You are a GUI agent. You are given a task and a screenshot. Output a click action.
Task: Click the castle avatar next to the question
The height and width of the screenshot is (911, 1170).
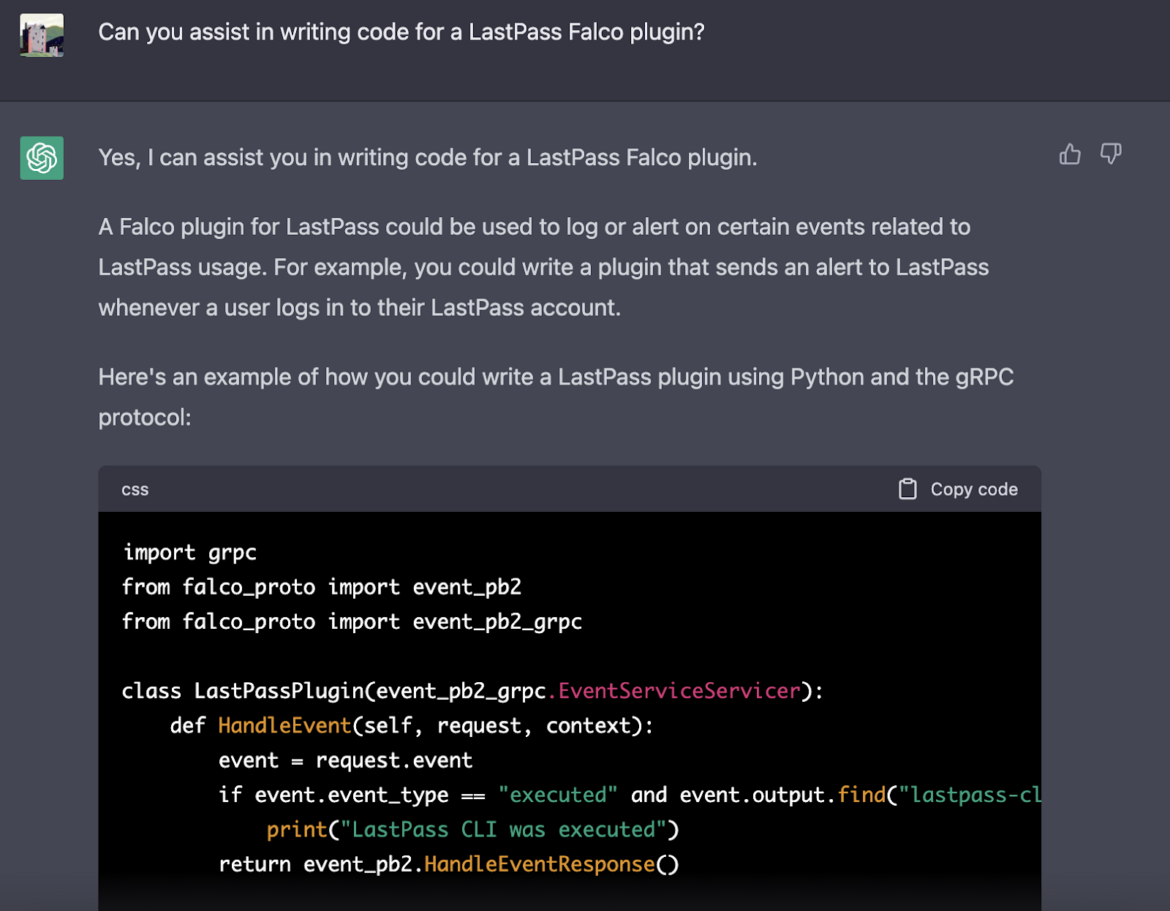click(x=41, y=33)
